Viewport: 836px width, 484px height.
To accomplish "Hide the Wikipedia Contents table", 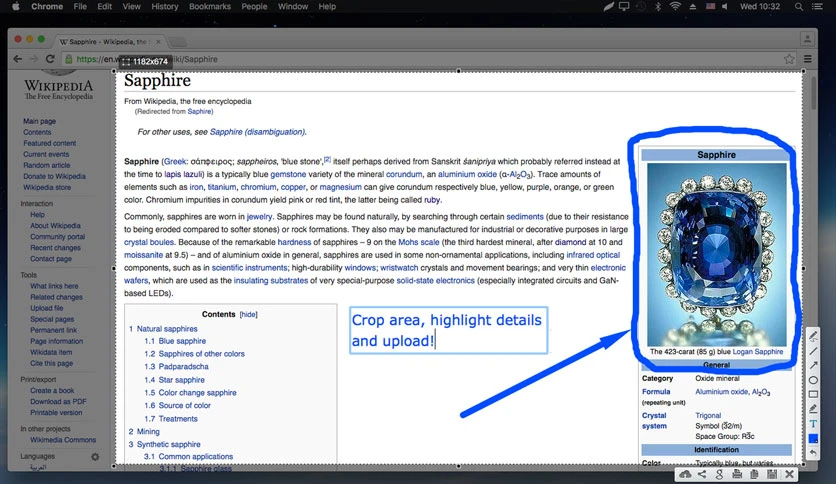I will pos(248,314).
